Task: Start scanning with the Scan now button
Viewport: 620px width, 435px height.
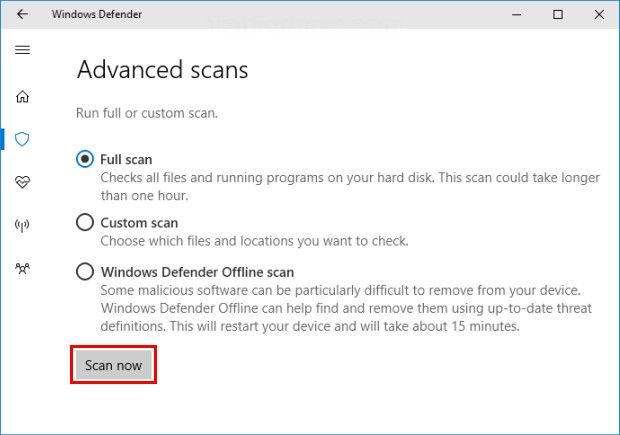Action: pos(113,365)
